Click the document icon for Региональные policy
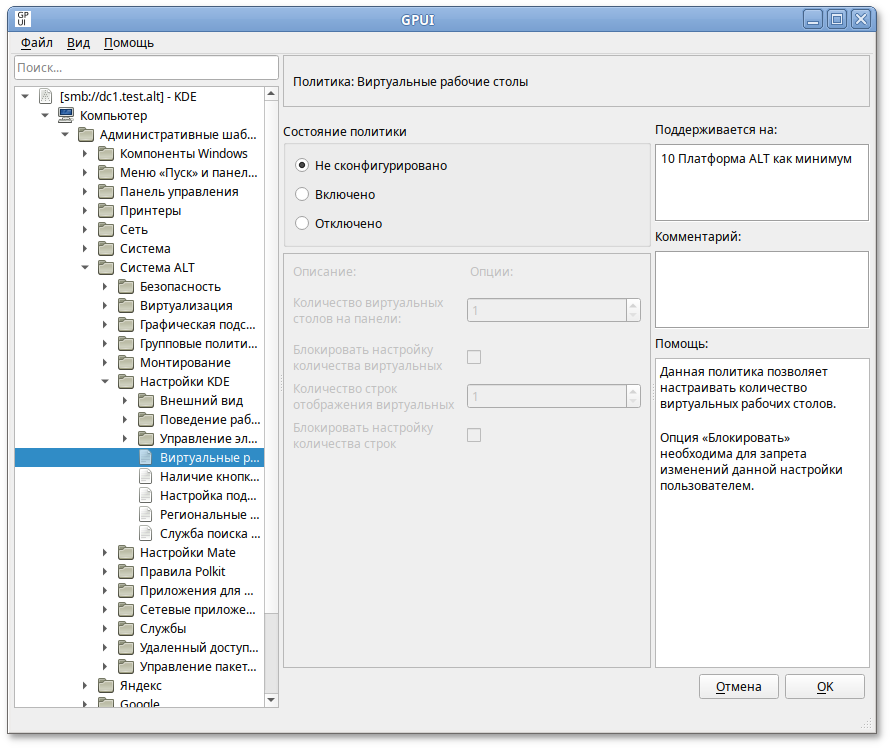The width and height of the screenshot is (890, 748). pyautogui.click(x=146, y=515)
